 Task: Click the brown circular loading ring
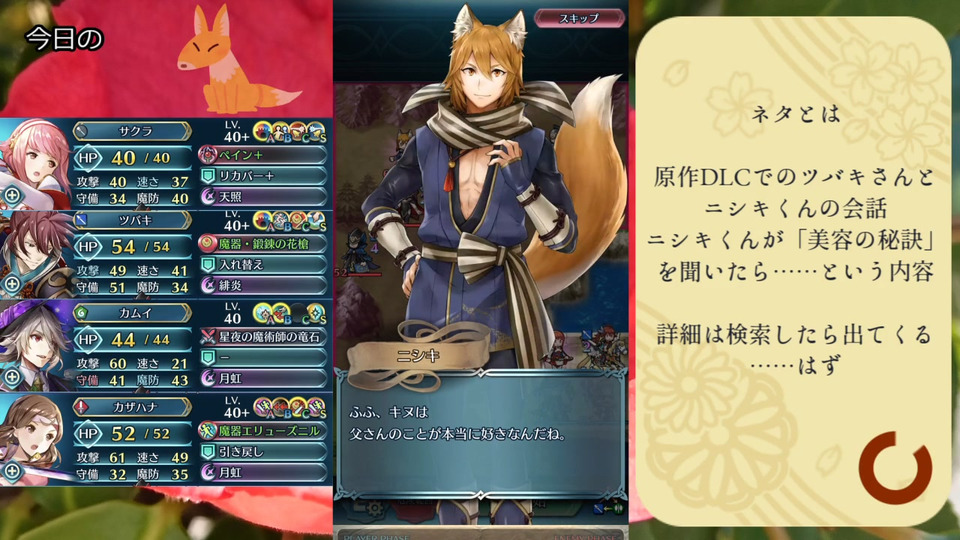coord(895,468)
